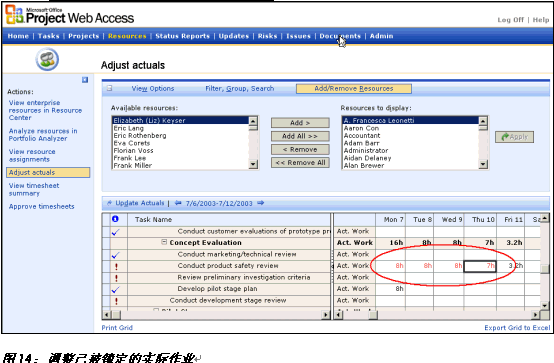Open the Resources menu item
The width and height of the screenshot is (554, 363).
127,36
